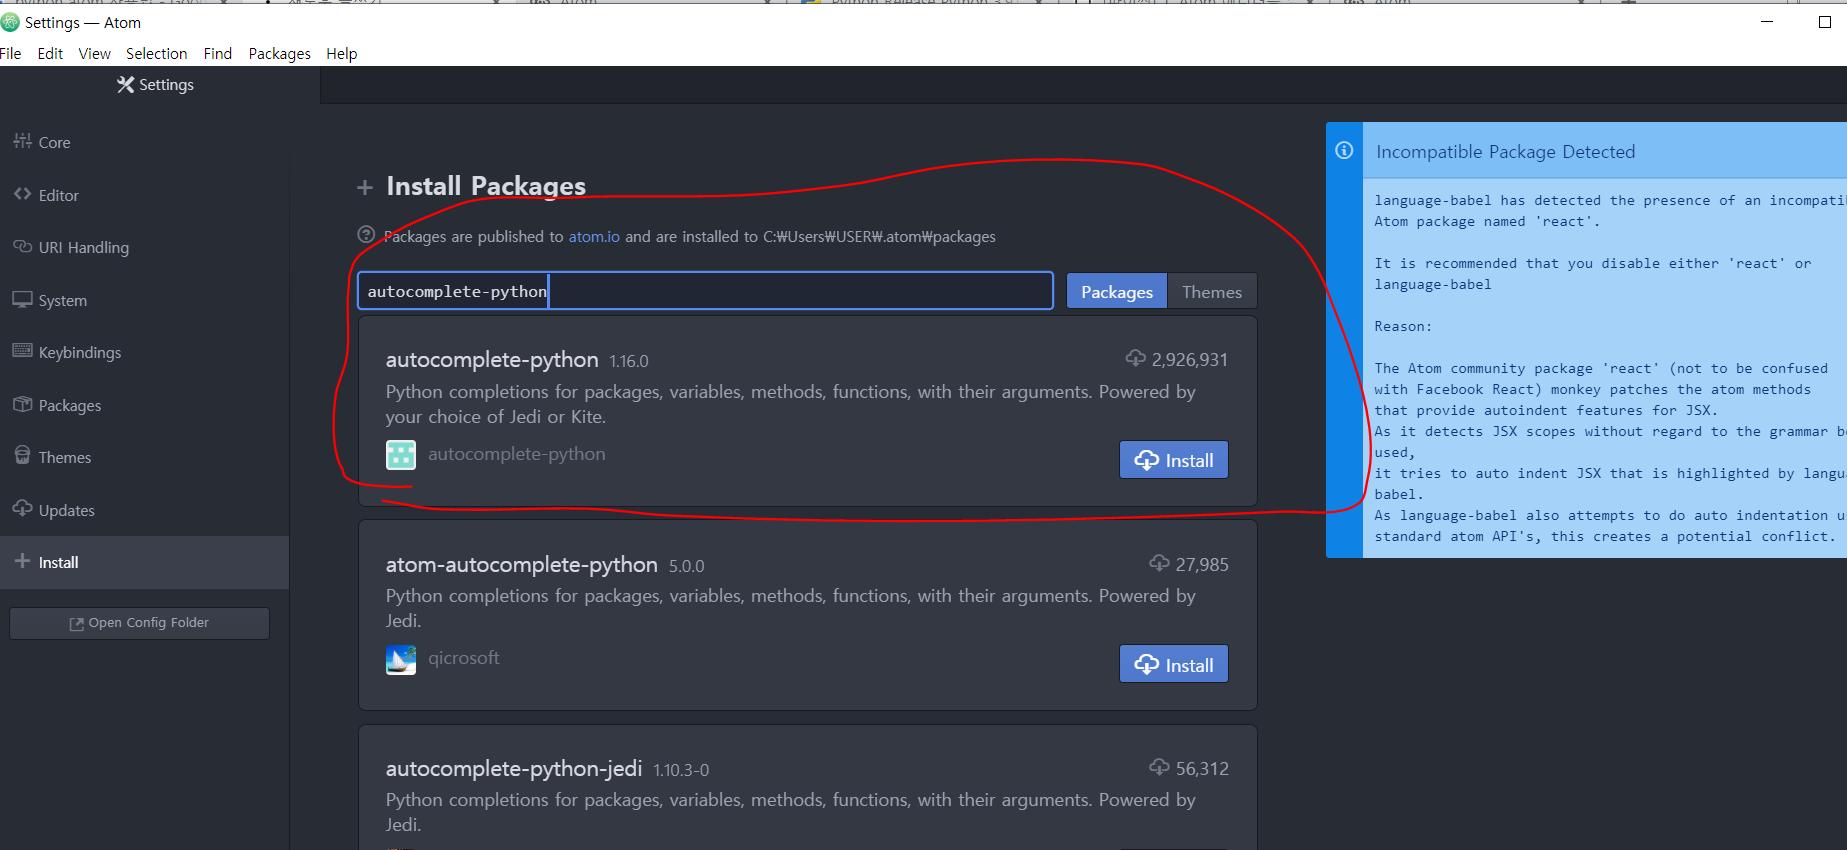Install autocomplete-python 1.16.0 package
Image resolution: width=1847 pixels, height=850 pixels.
pyautogui.click(x=1174, y=460)
